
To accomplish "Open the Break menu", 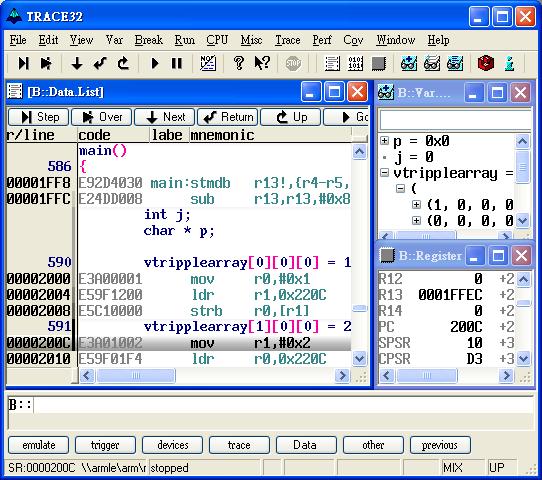I will click(x=149, y=40).
